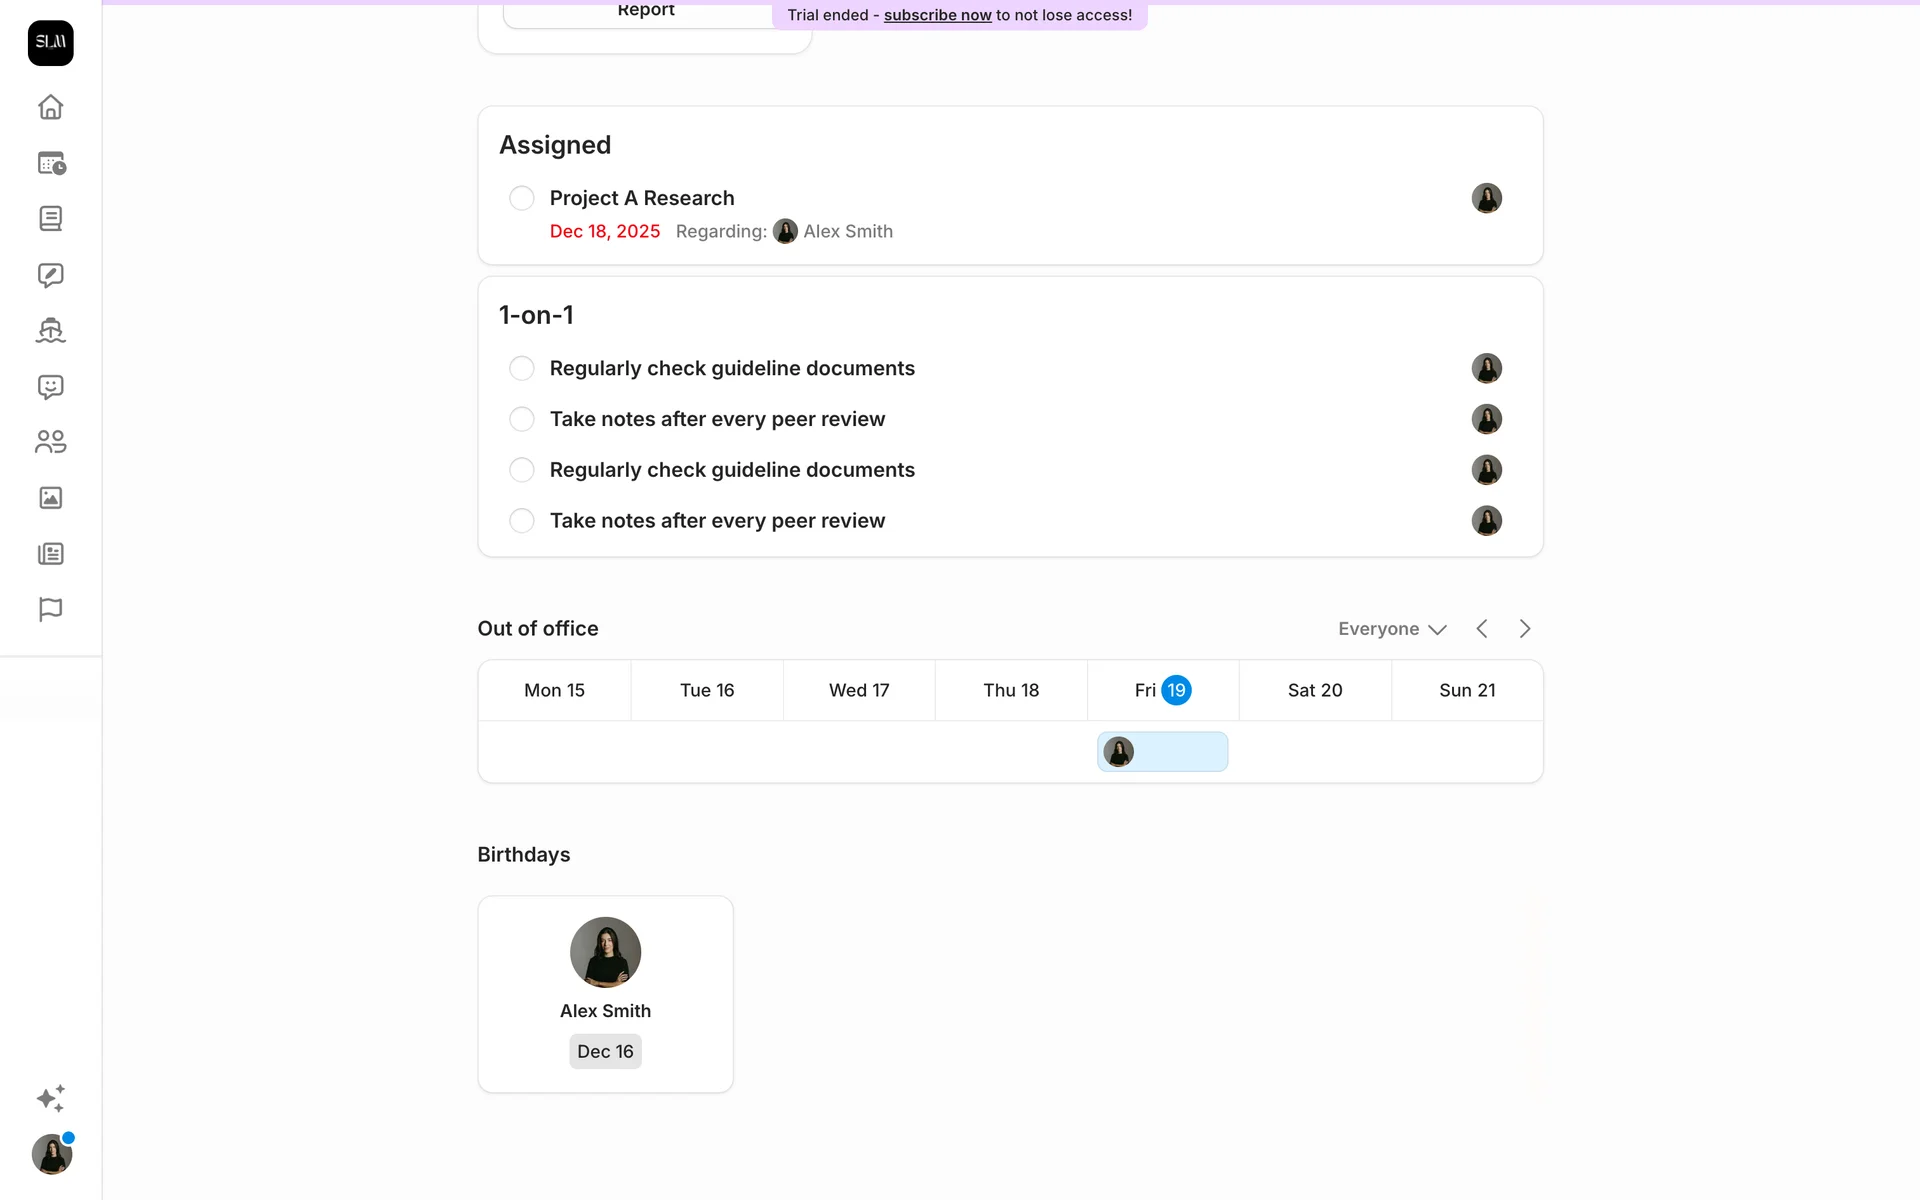Screen dimensions: 1920x1200
Task: Check off Project A Research task
Action: point(521,198)
